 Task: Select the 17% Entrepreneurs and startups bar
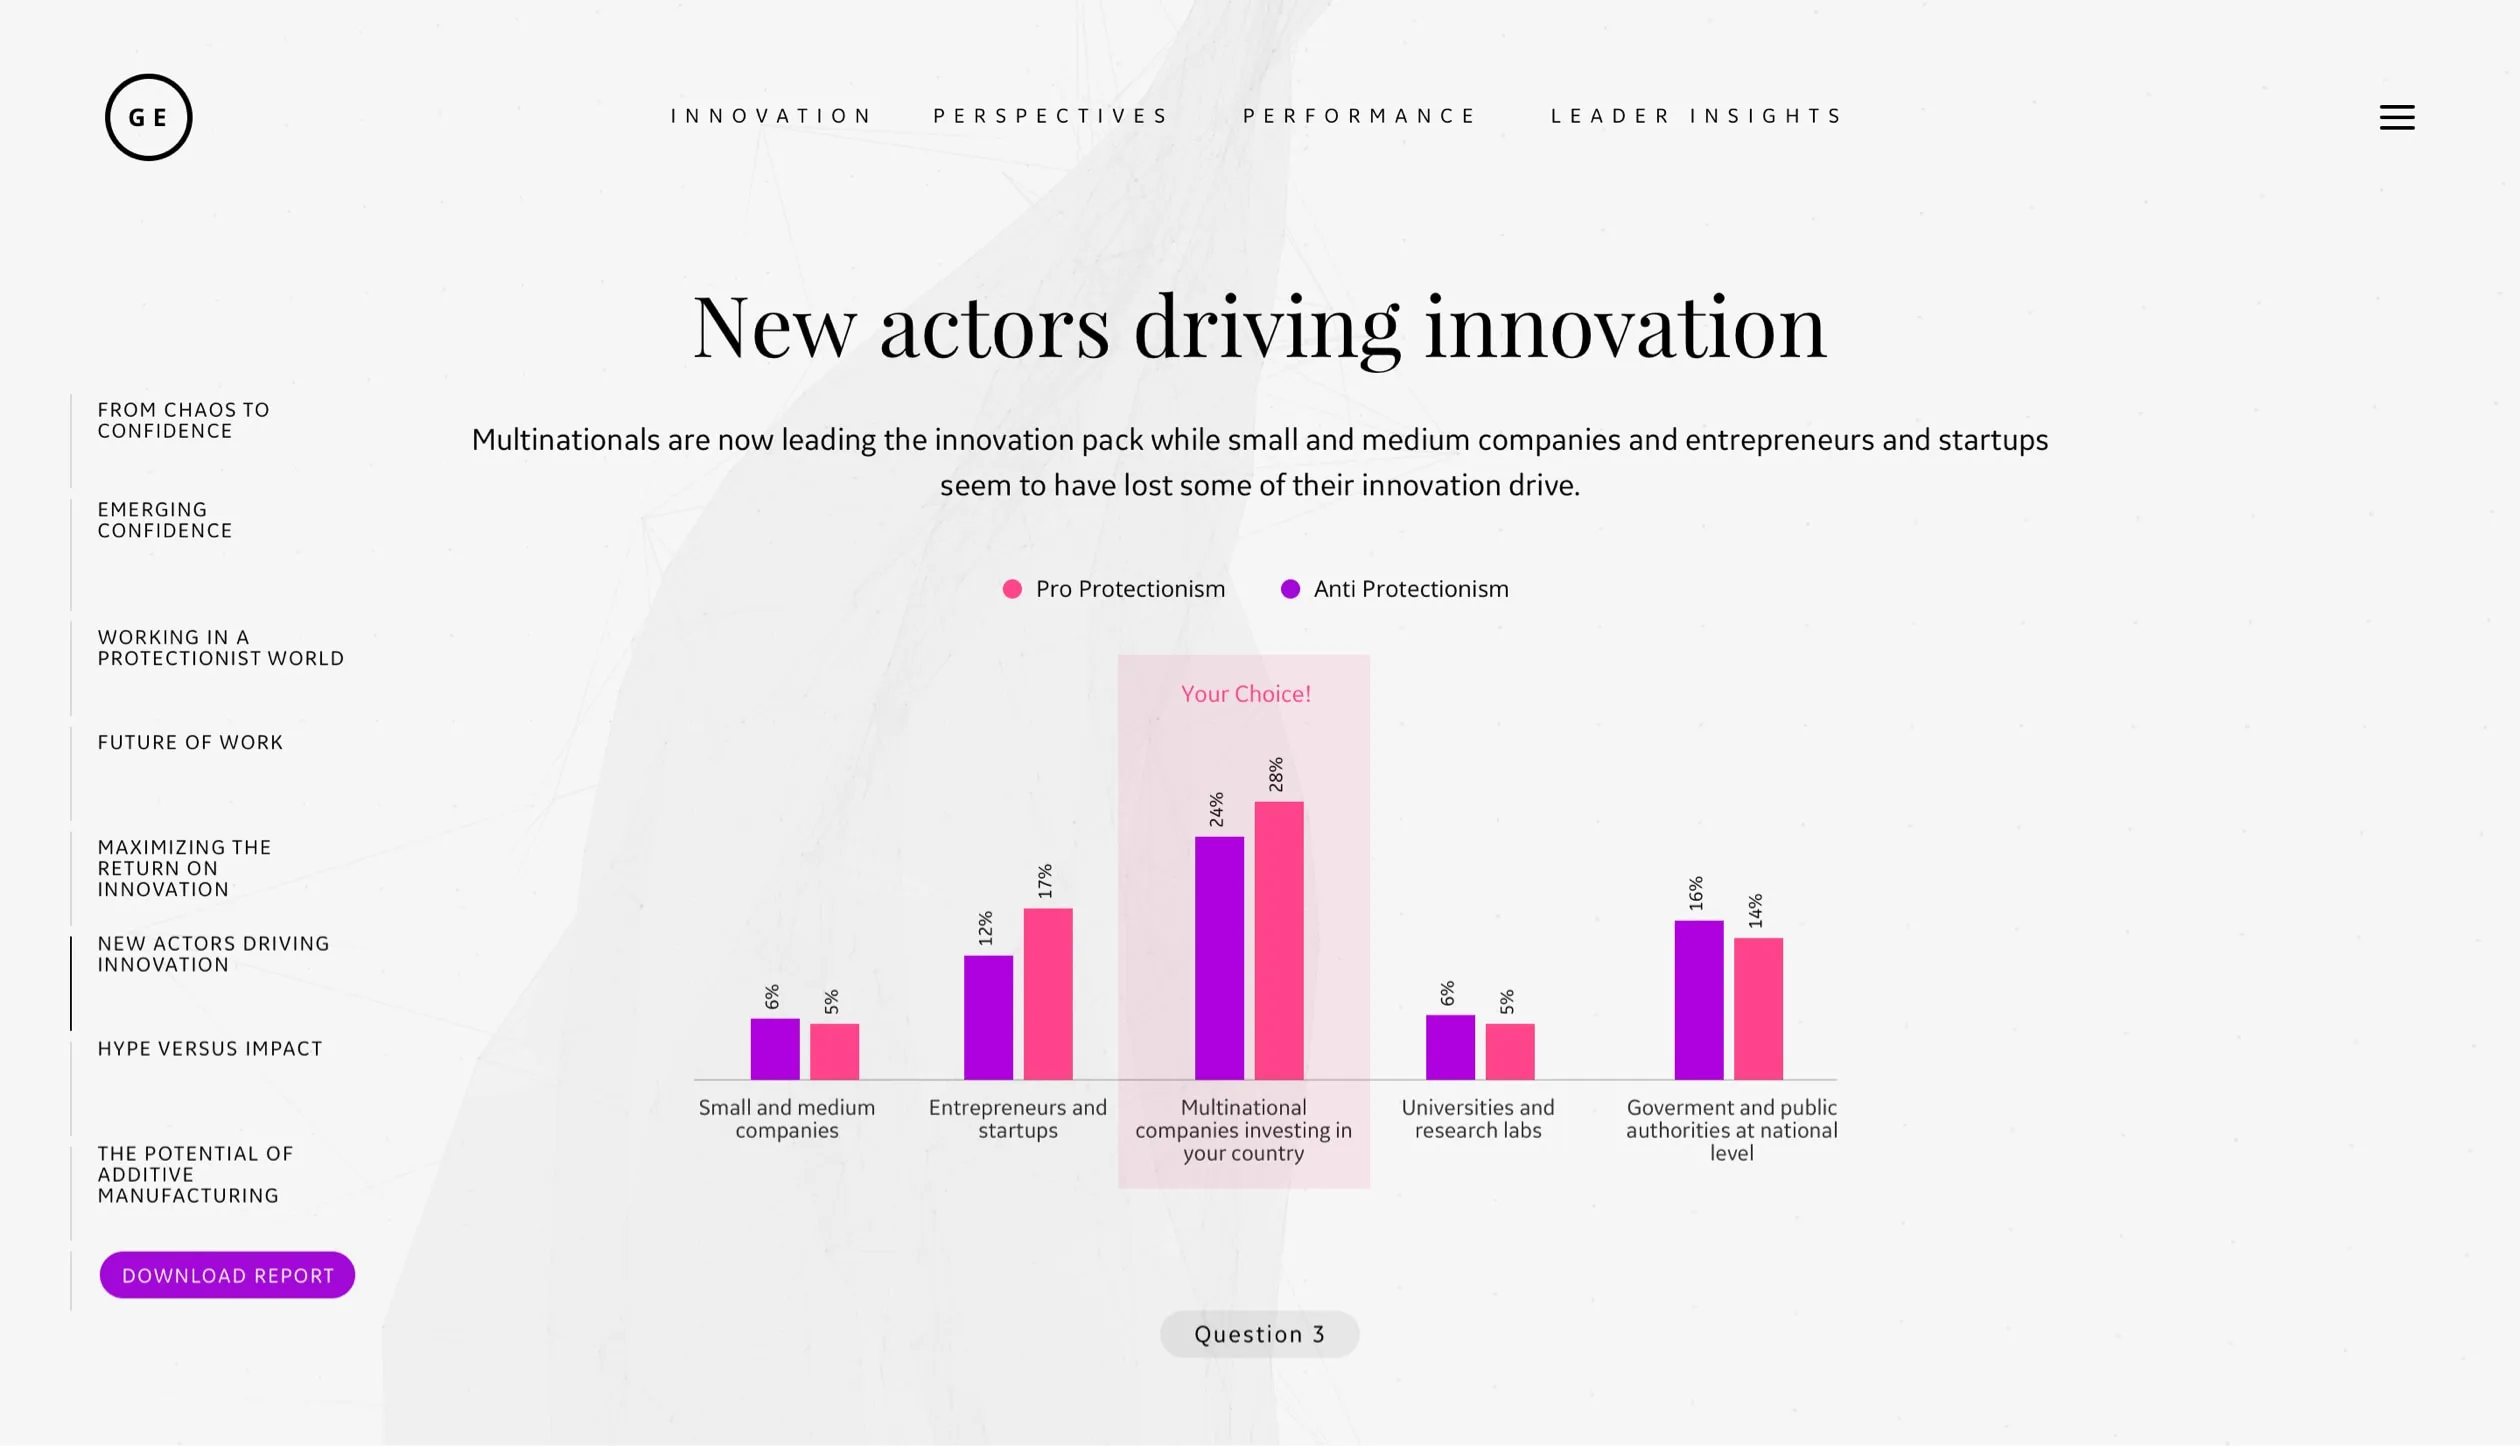pyautogui.click(x=1048, y=994)
